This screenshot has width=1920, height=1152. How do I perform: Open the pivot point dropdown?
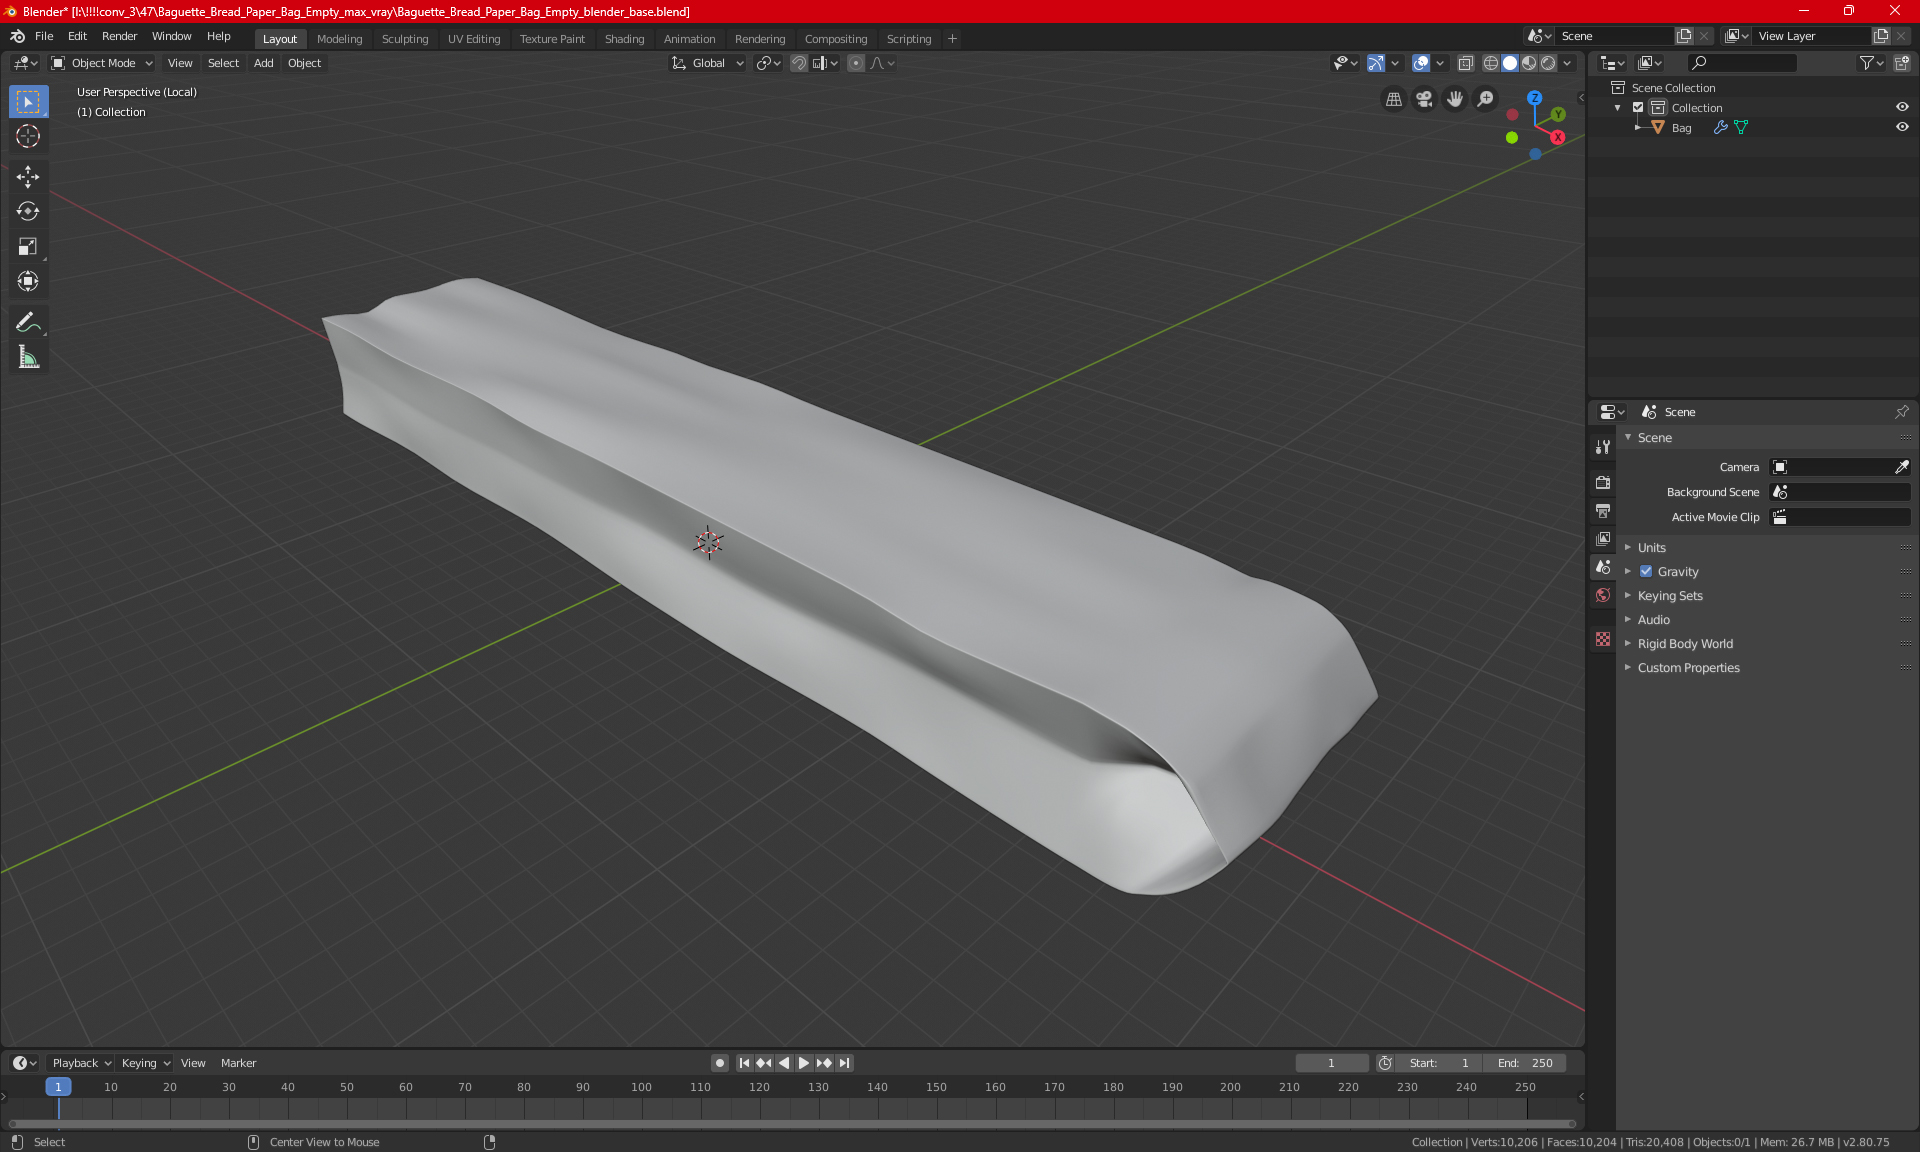click(768, 63)
